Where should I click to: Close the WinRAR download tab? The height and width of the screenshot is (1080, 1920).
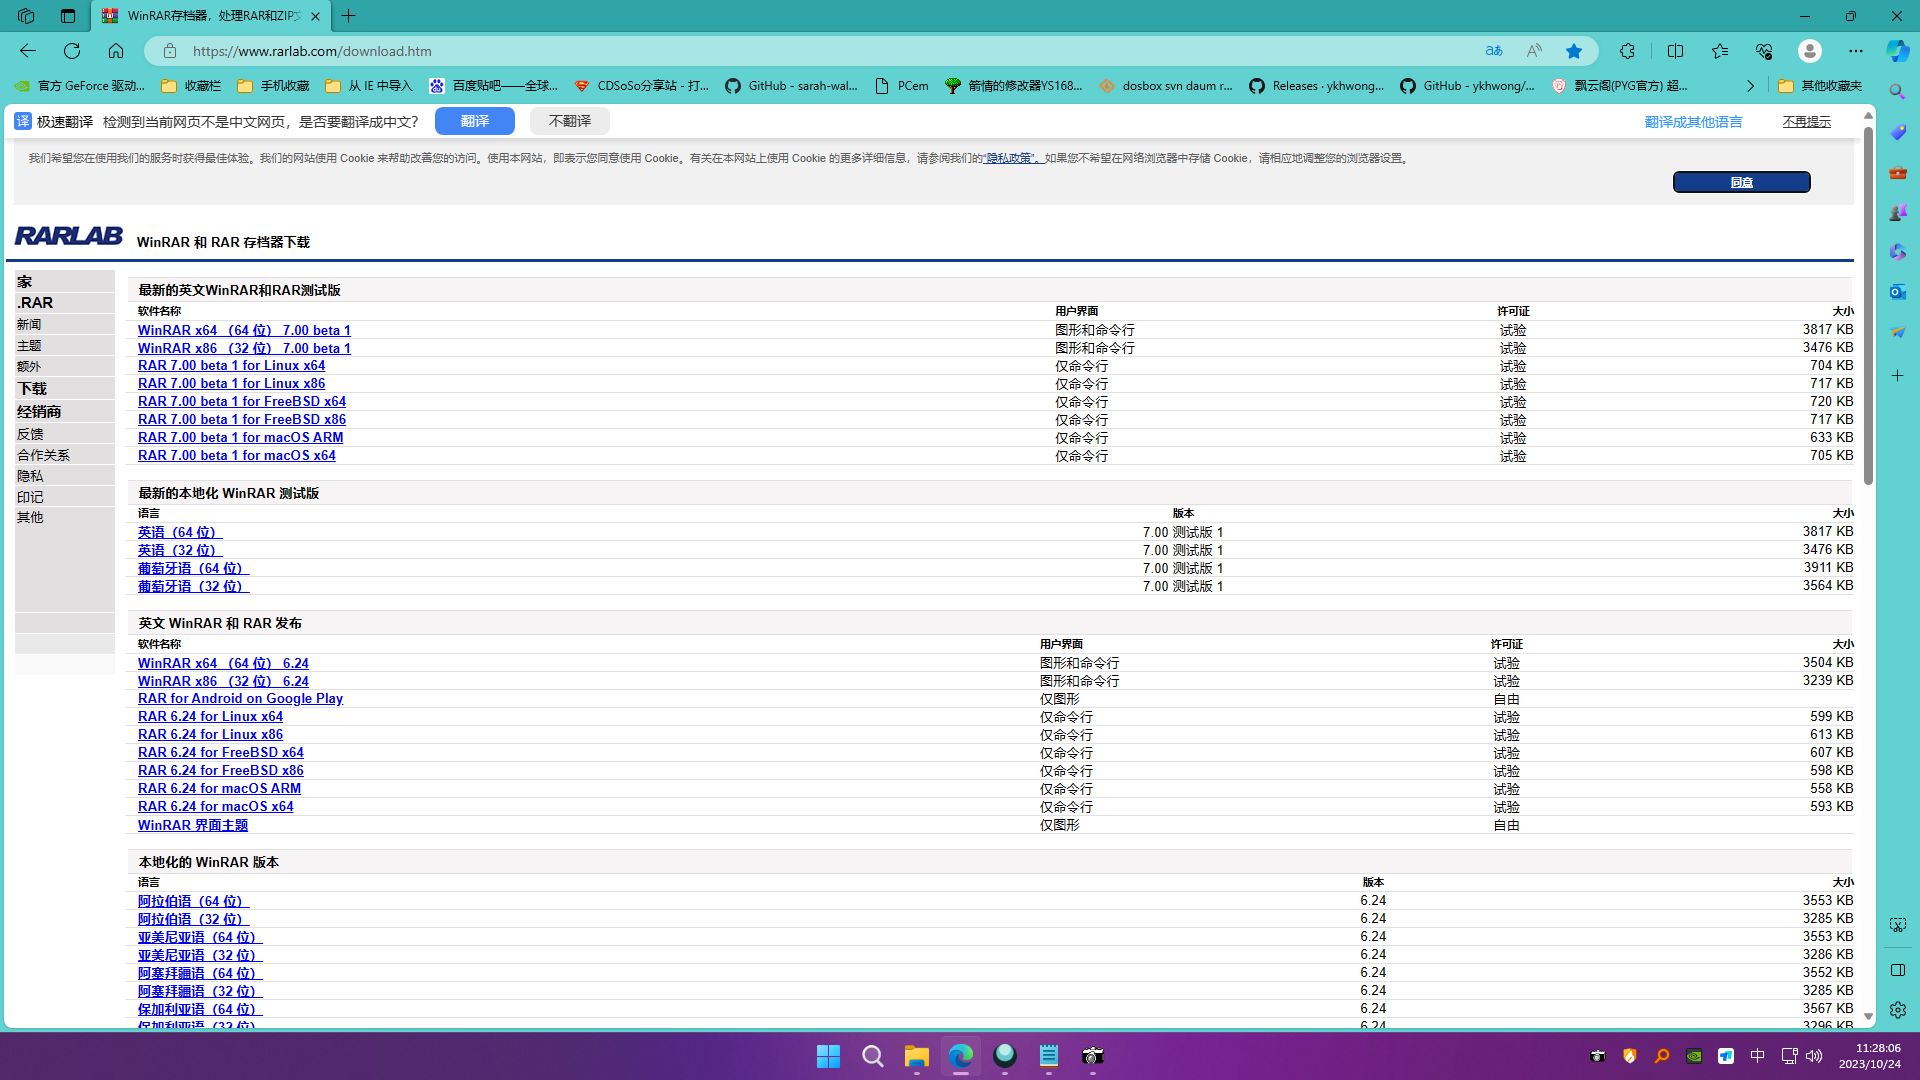(315, 16)
